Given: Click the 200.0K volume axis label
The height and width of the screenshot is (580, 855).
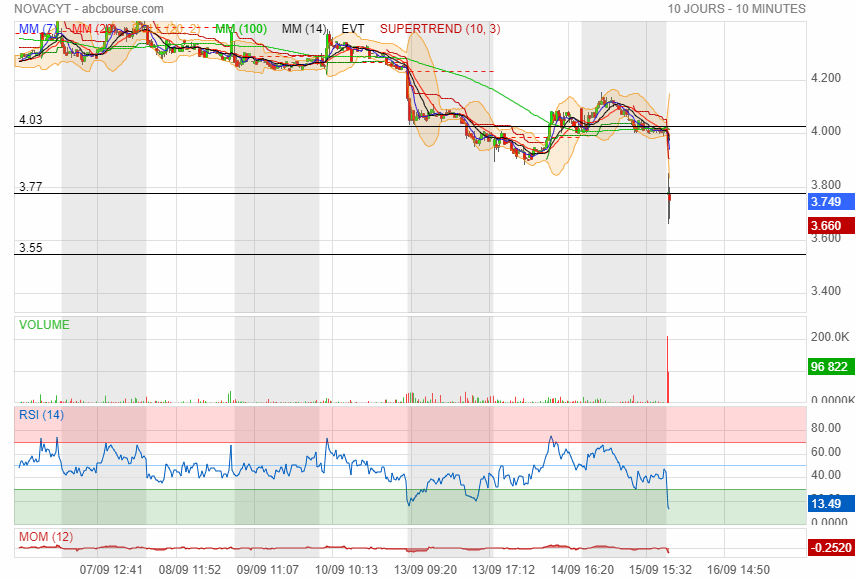Looking at the screenshot, I should pyautogui.click(x=830, y=337).
